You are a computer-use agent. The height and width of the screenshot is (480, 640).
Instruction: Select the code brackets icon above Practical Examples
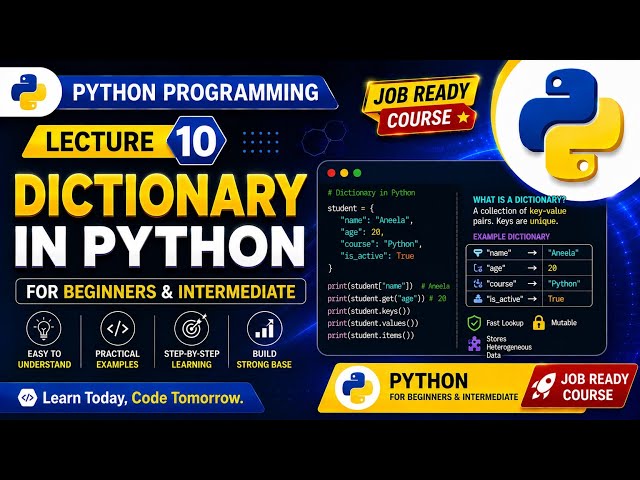[x=118, y=329]
